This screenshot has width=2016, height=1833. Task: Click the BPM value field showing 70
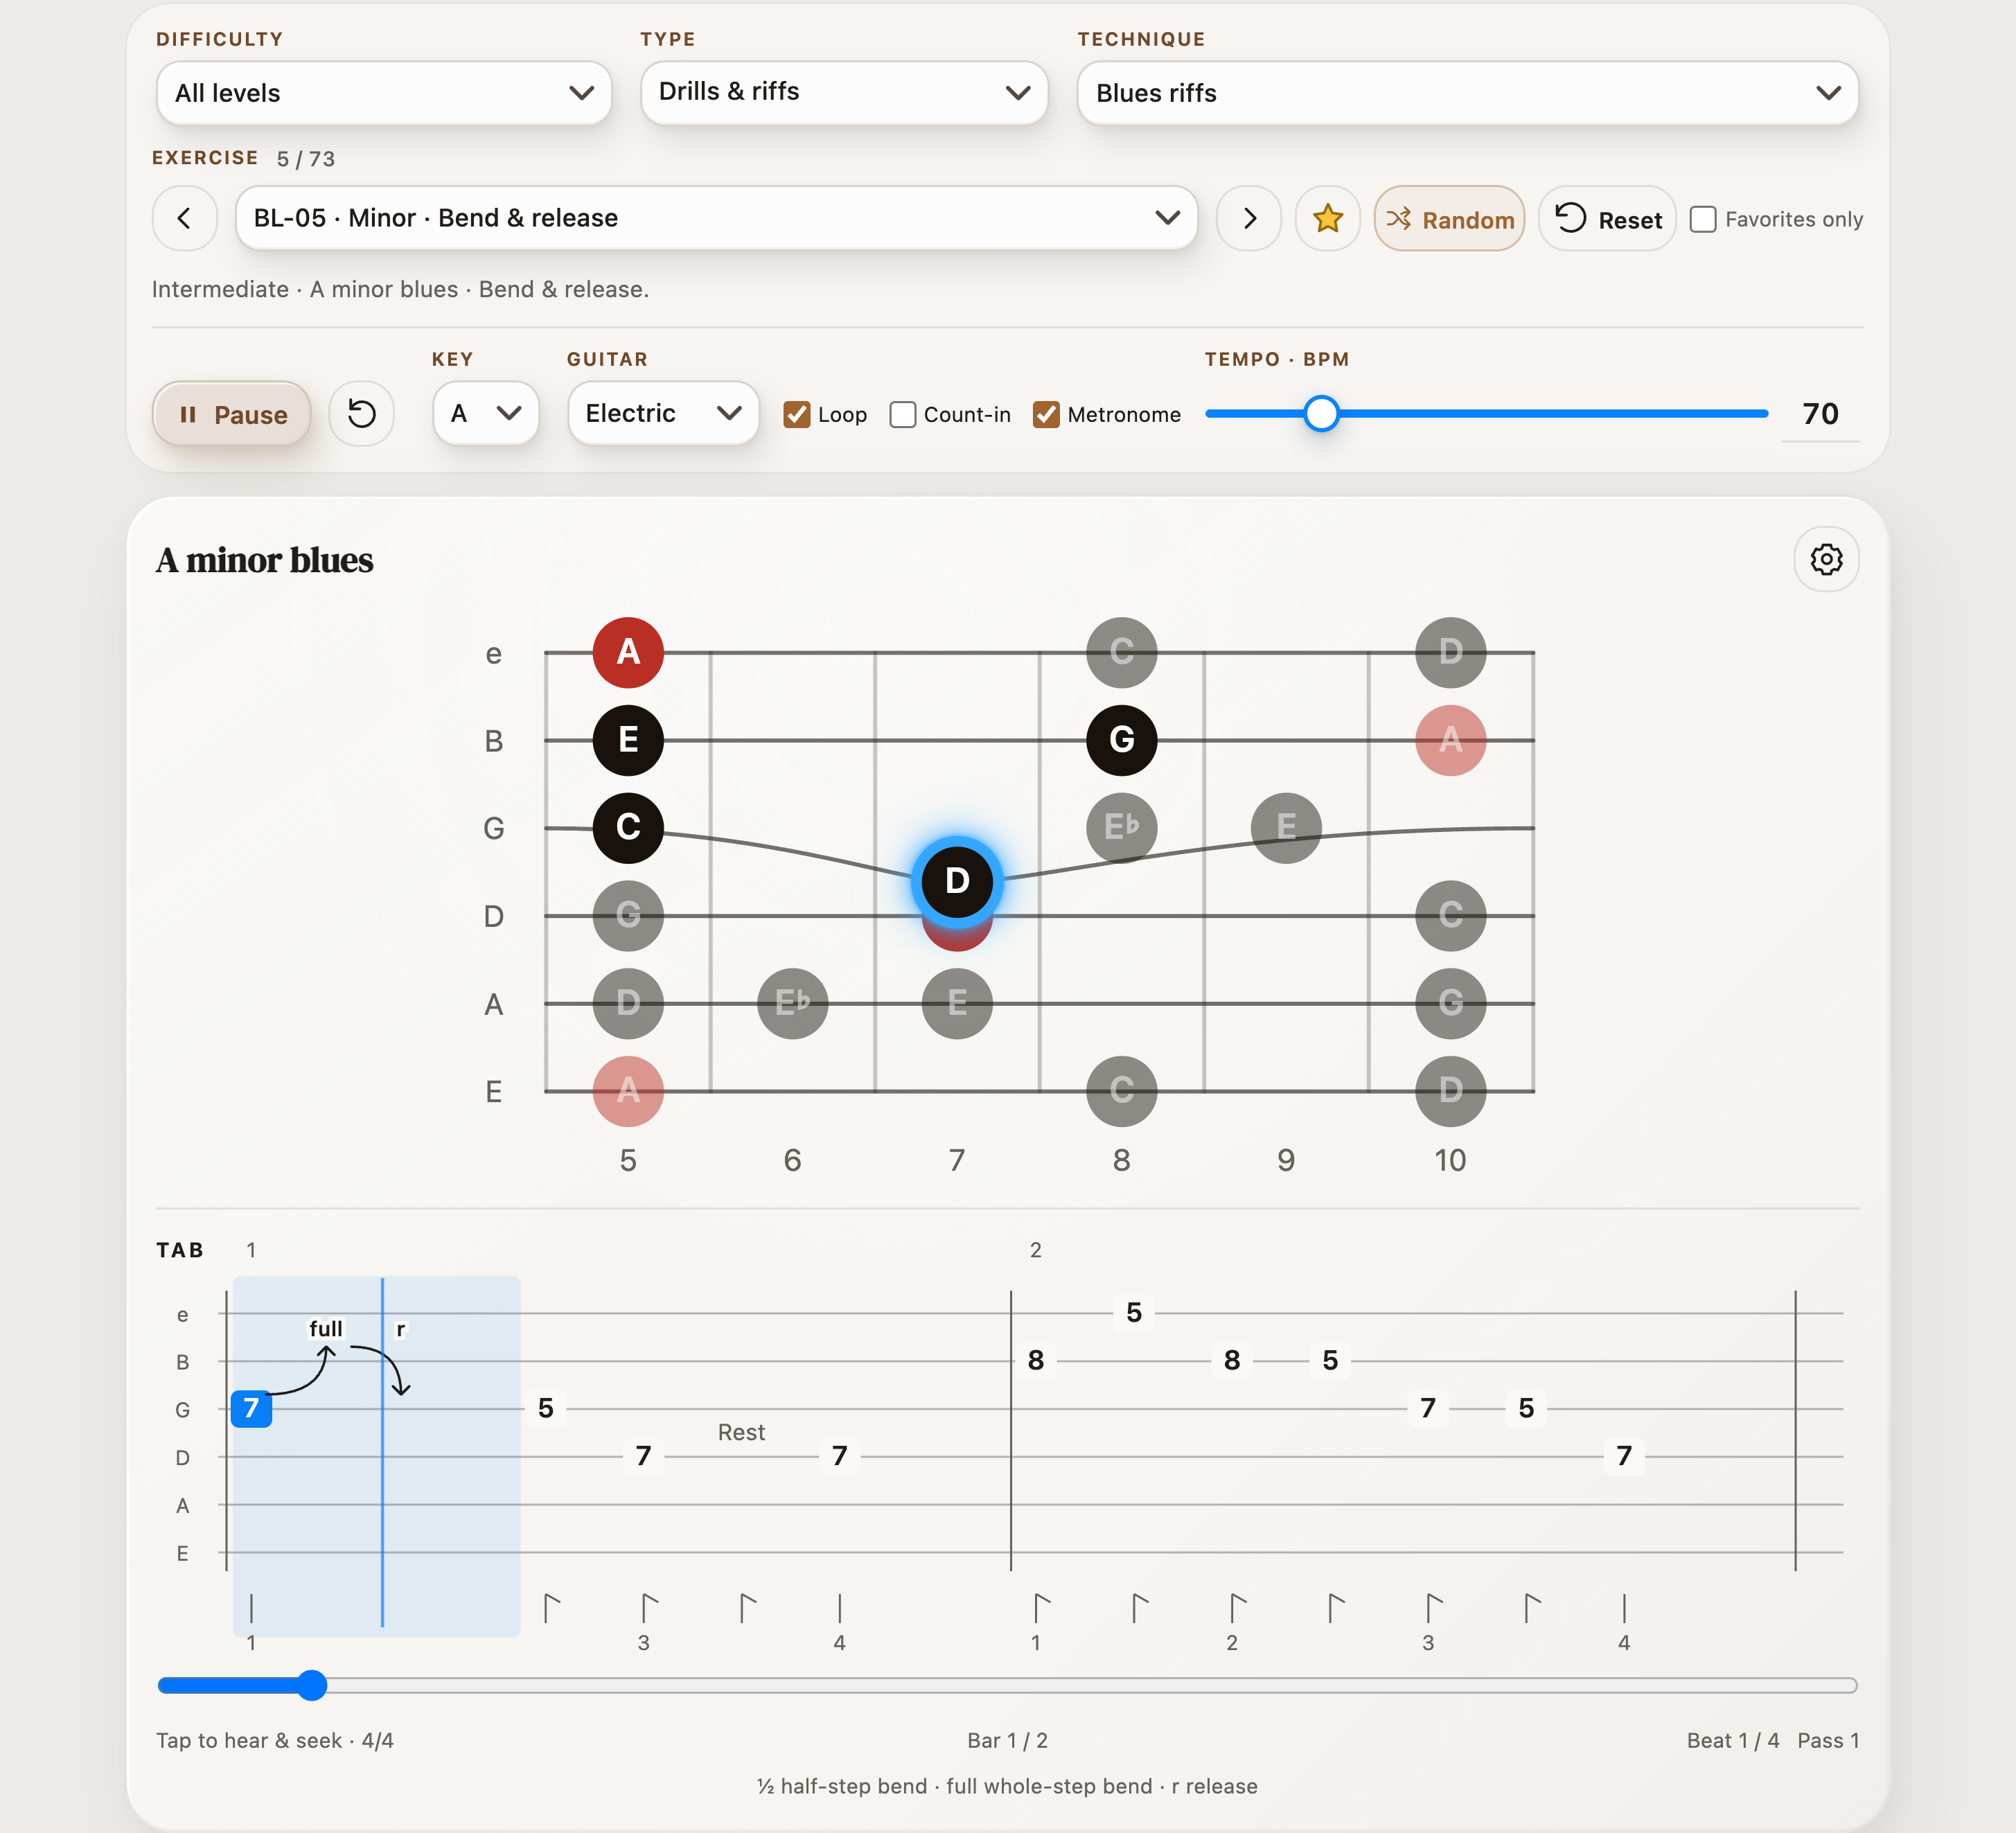pyautogui.click(x=1820, y=413)
